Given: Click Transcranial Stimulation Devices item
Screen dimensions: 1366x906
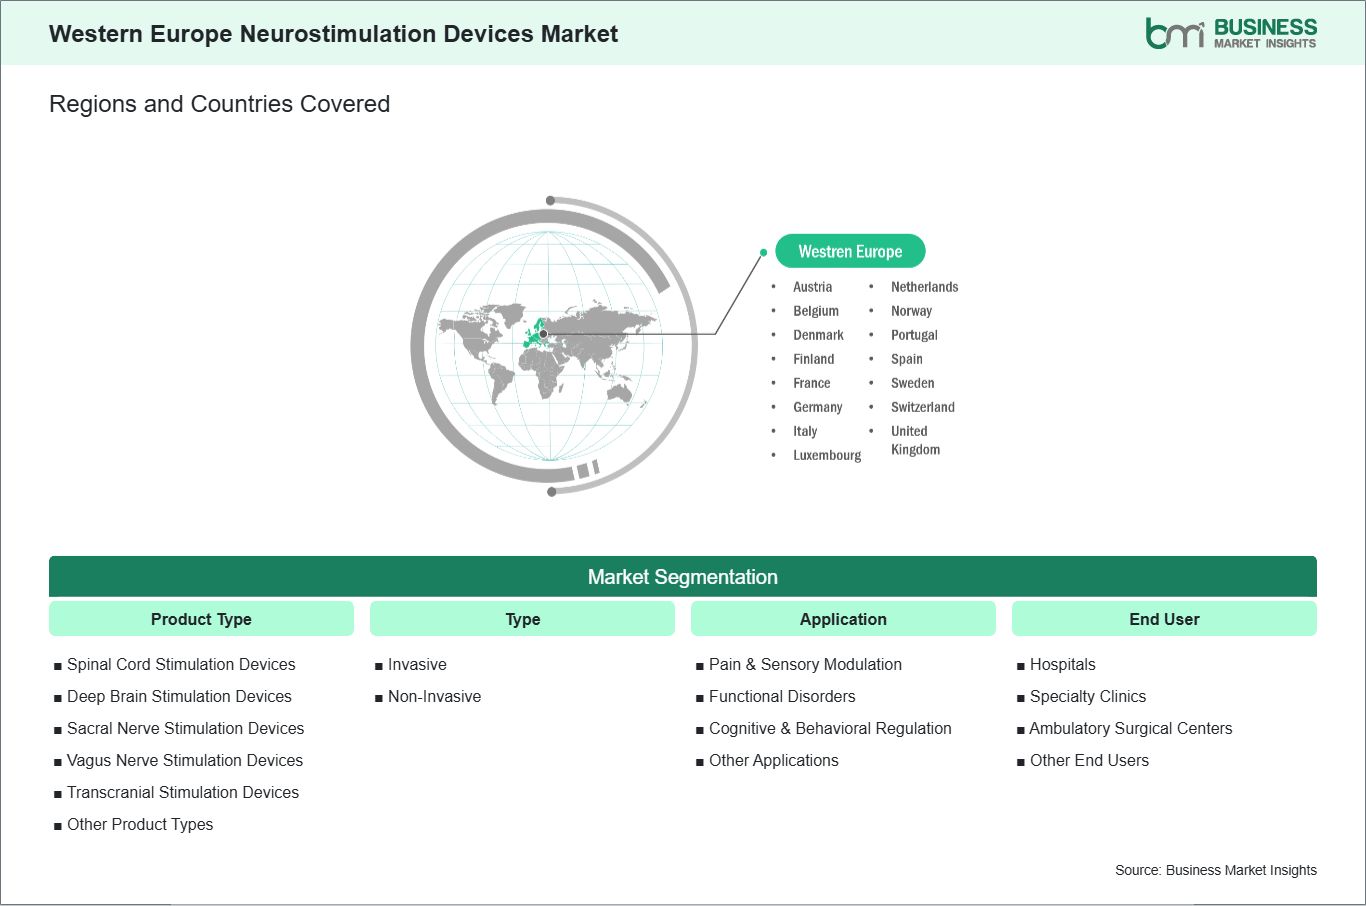Looking at the screenshot, I should coord(183,792).
